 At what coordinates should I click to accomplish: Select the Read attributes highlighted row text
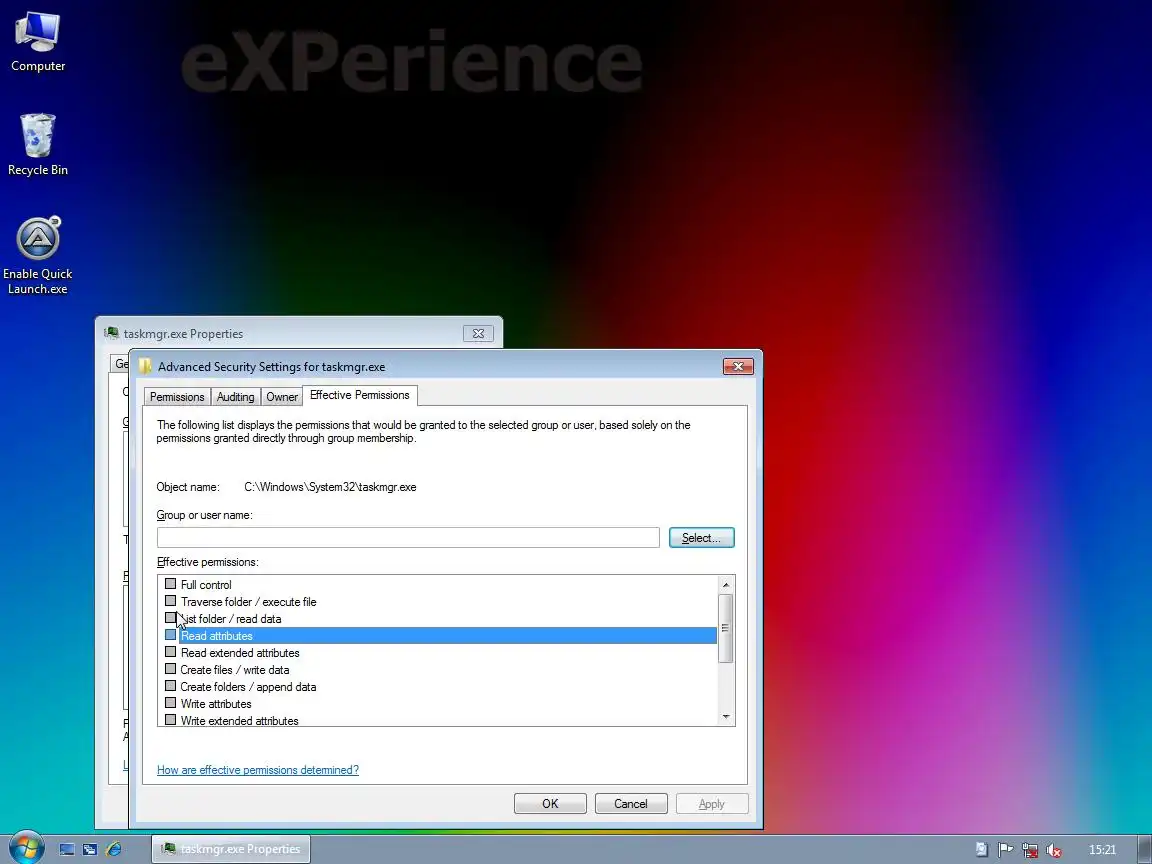coord(217,636)
